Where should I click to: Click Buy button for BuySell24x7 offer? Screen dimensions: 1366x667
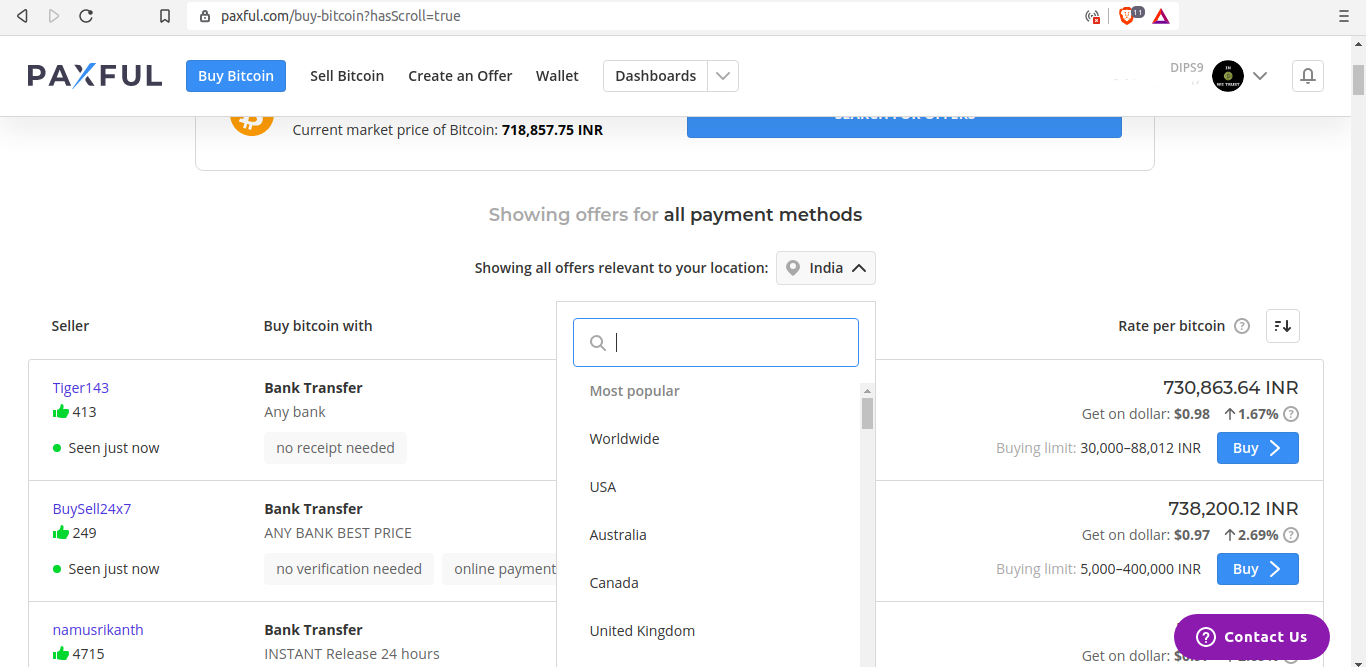1258,569
